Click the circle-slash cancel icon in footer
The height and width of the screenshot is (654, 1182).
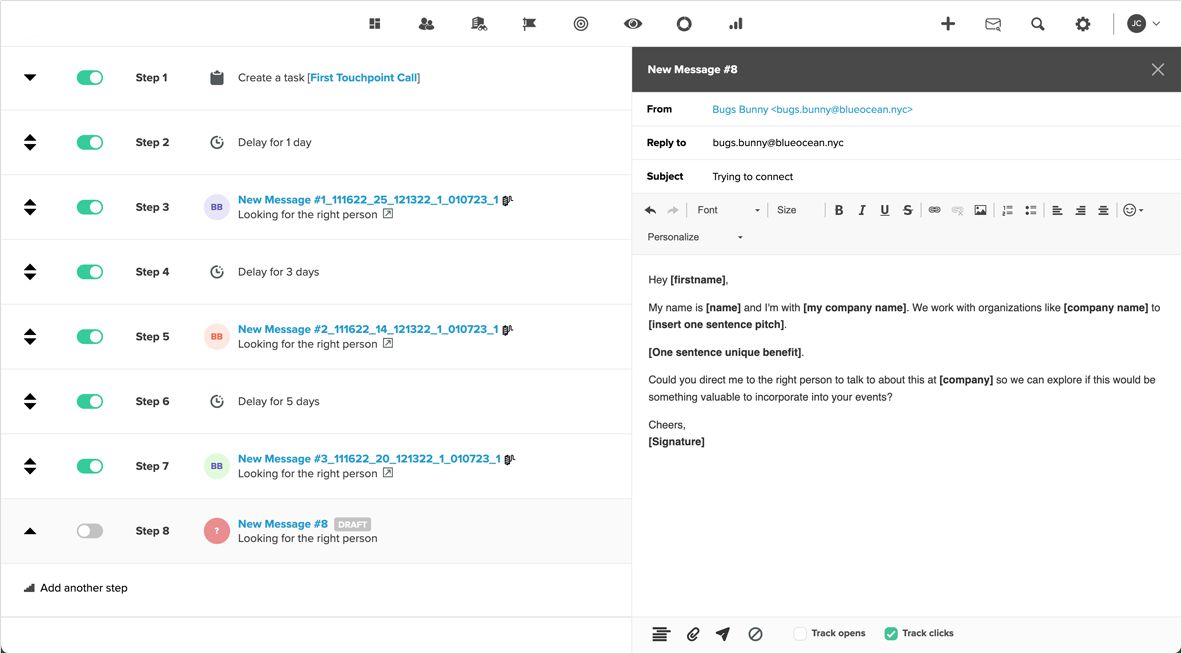point(755,634)
